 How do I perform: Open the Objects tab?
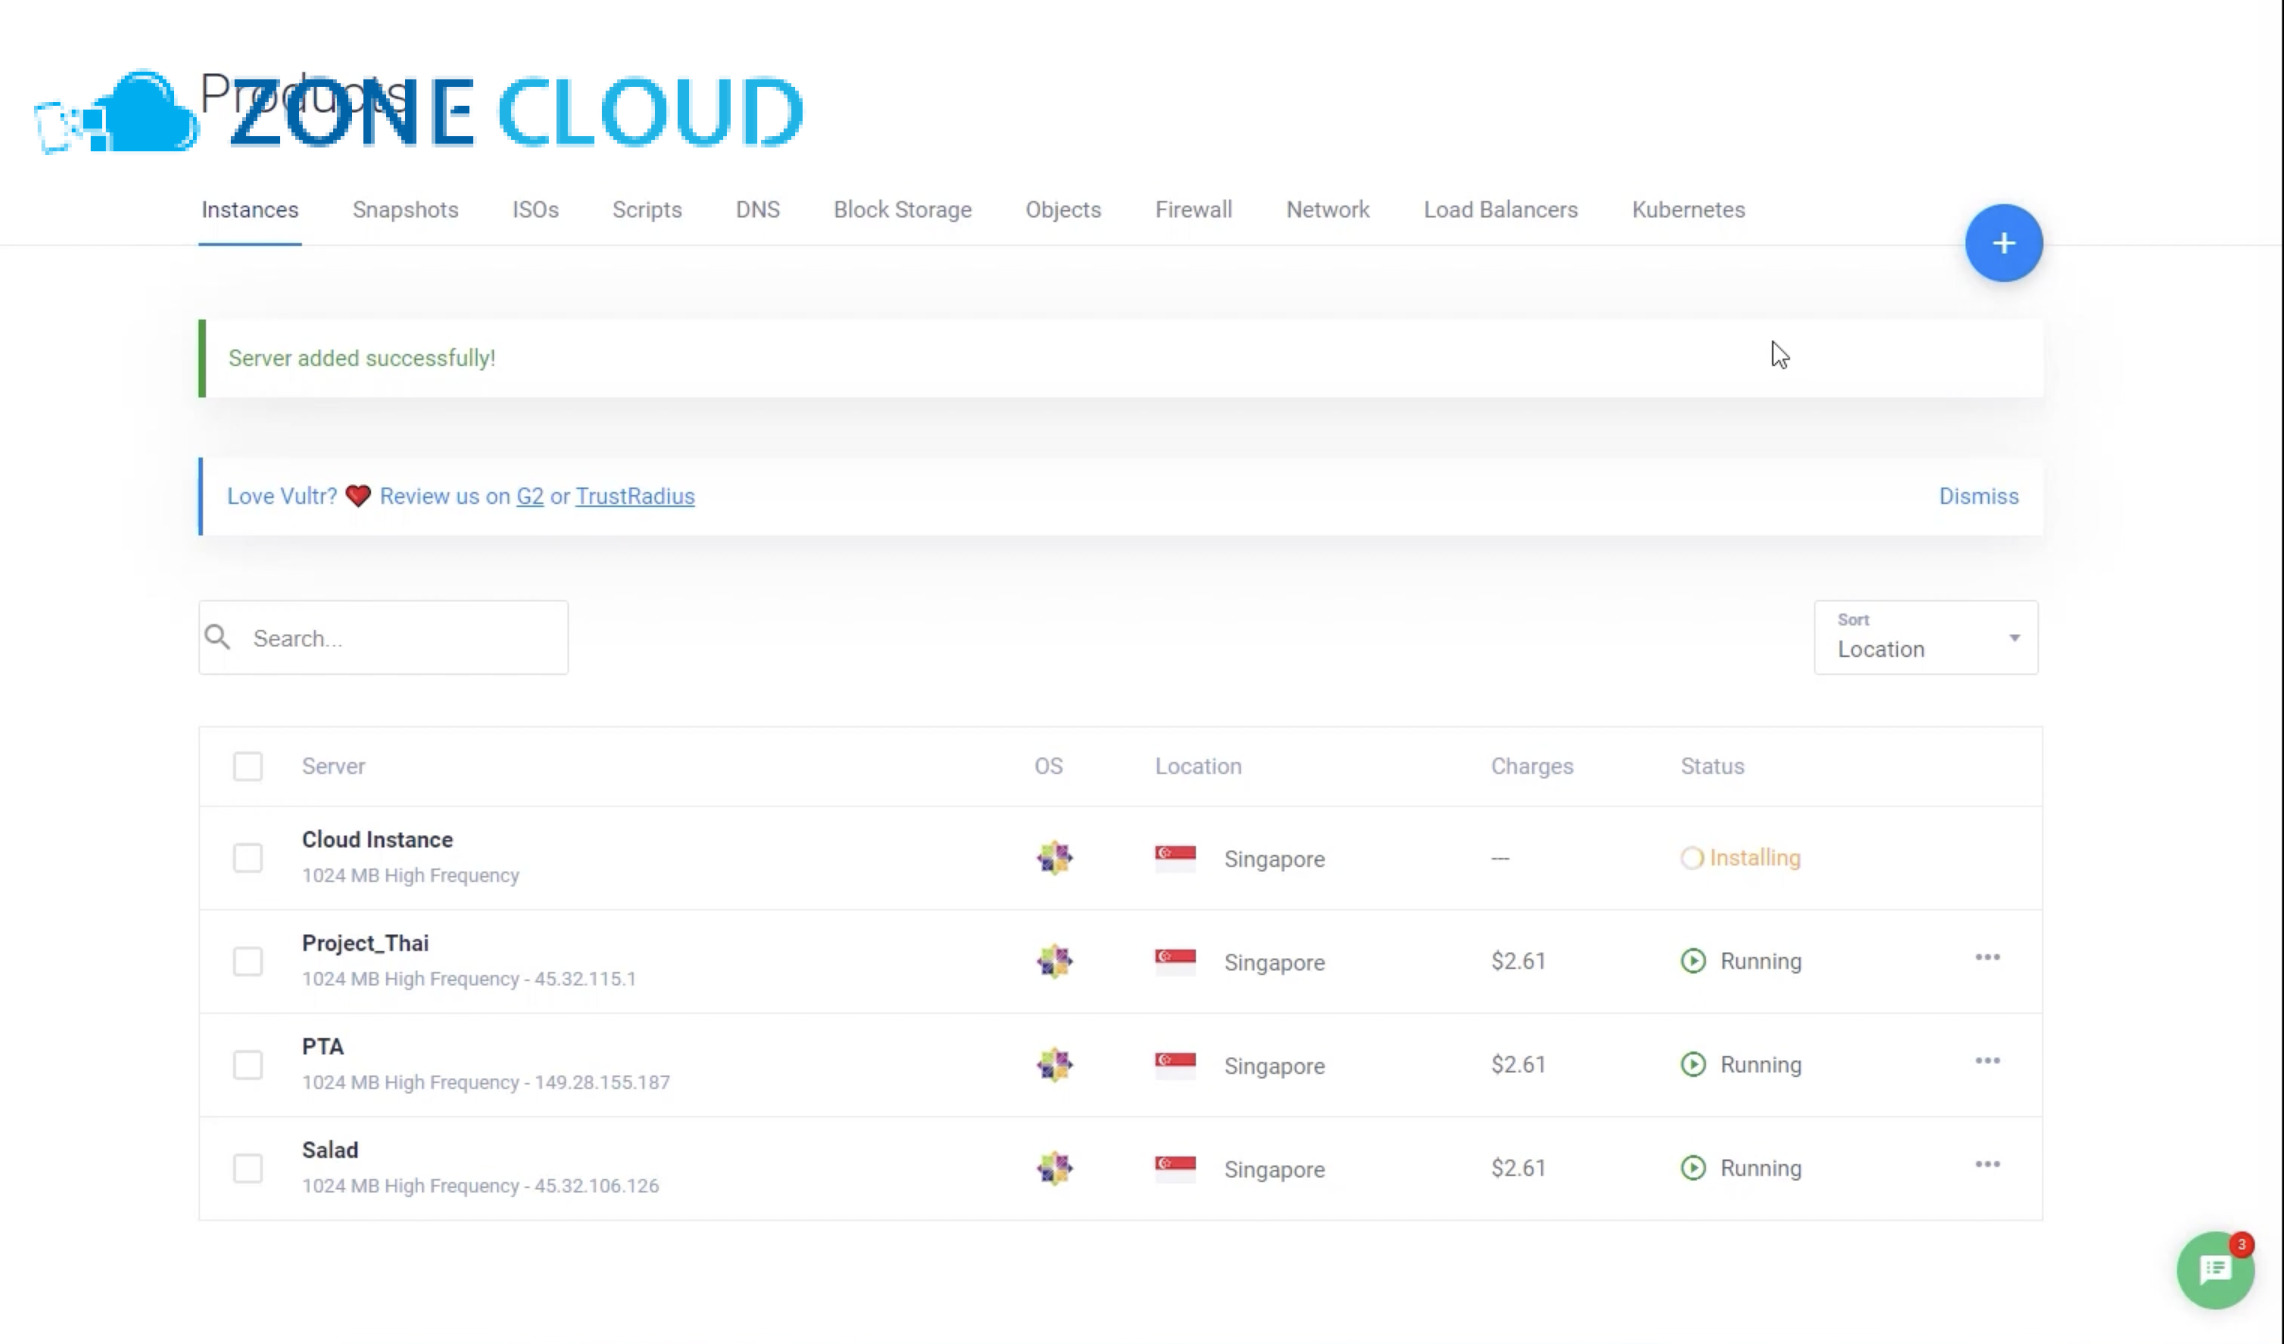(x=1063, y=210)
